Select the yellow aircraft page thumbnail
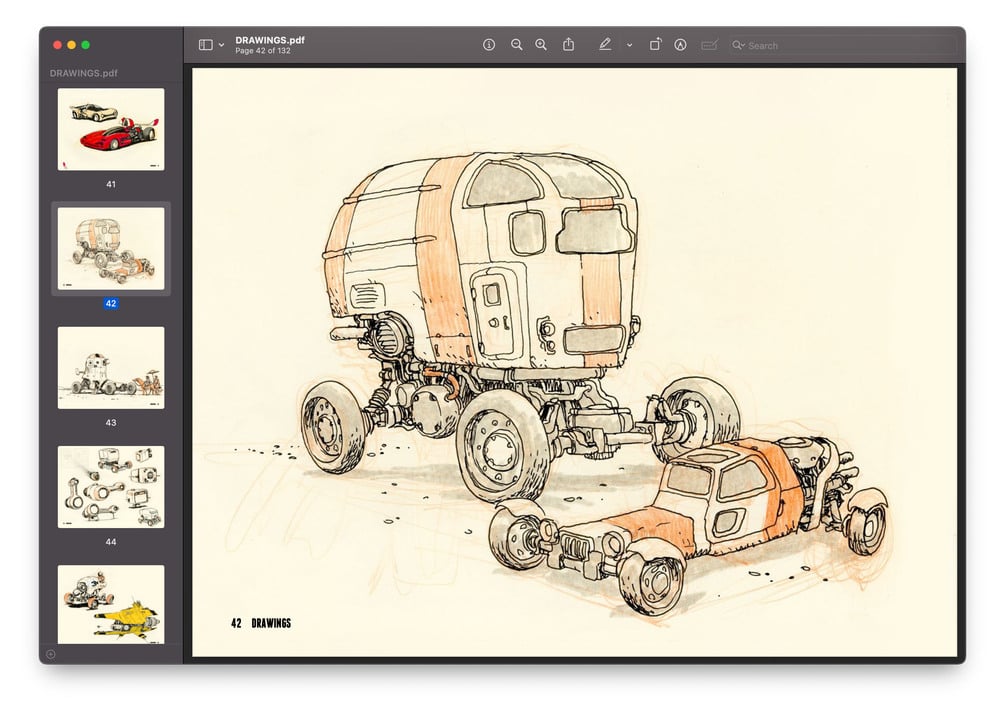The height and width of the screenshot is (716, 1005). tap(111, 604)
